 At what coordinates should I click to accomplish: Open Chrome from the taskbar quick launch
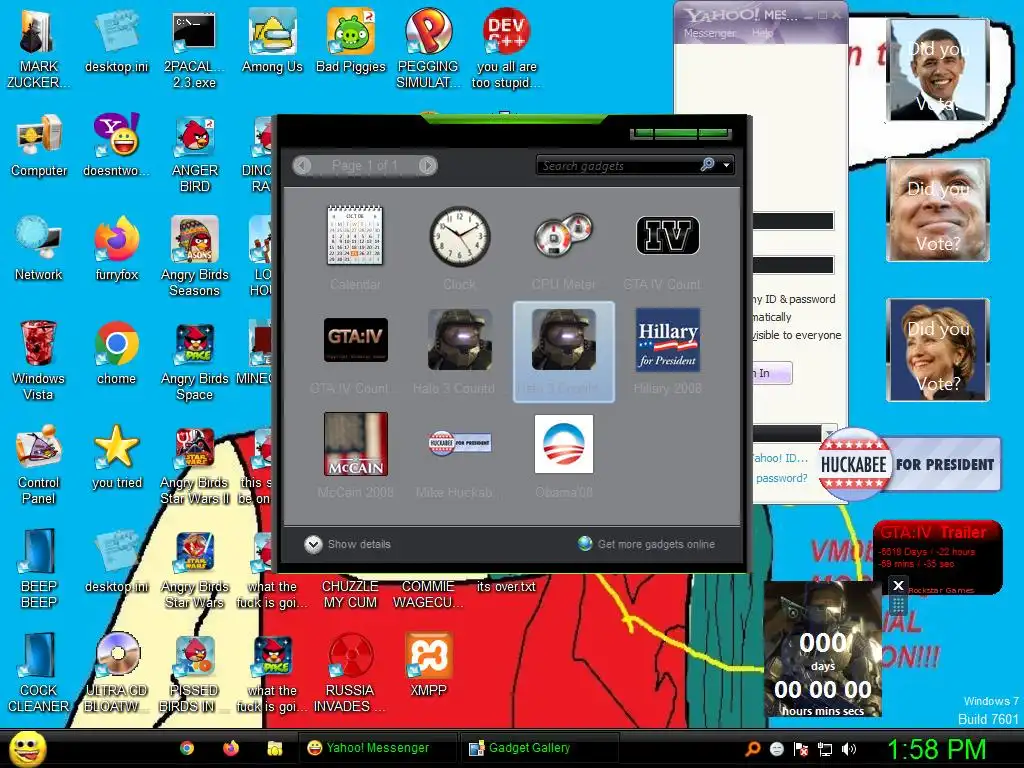187,748
